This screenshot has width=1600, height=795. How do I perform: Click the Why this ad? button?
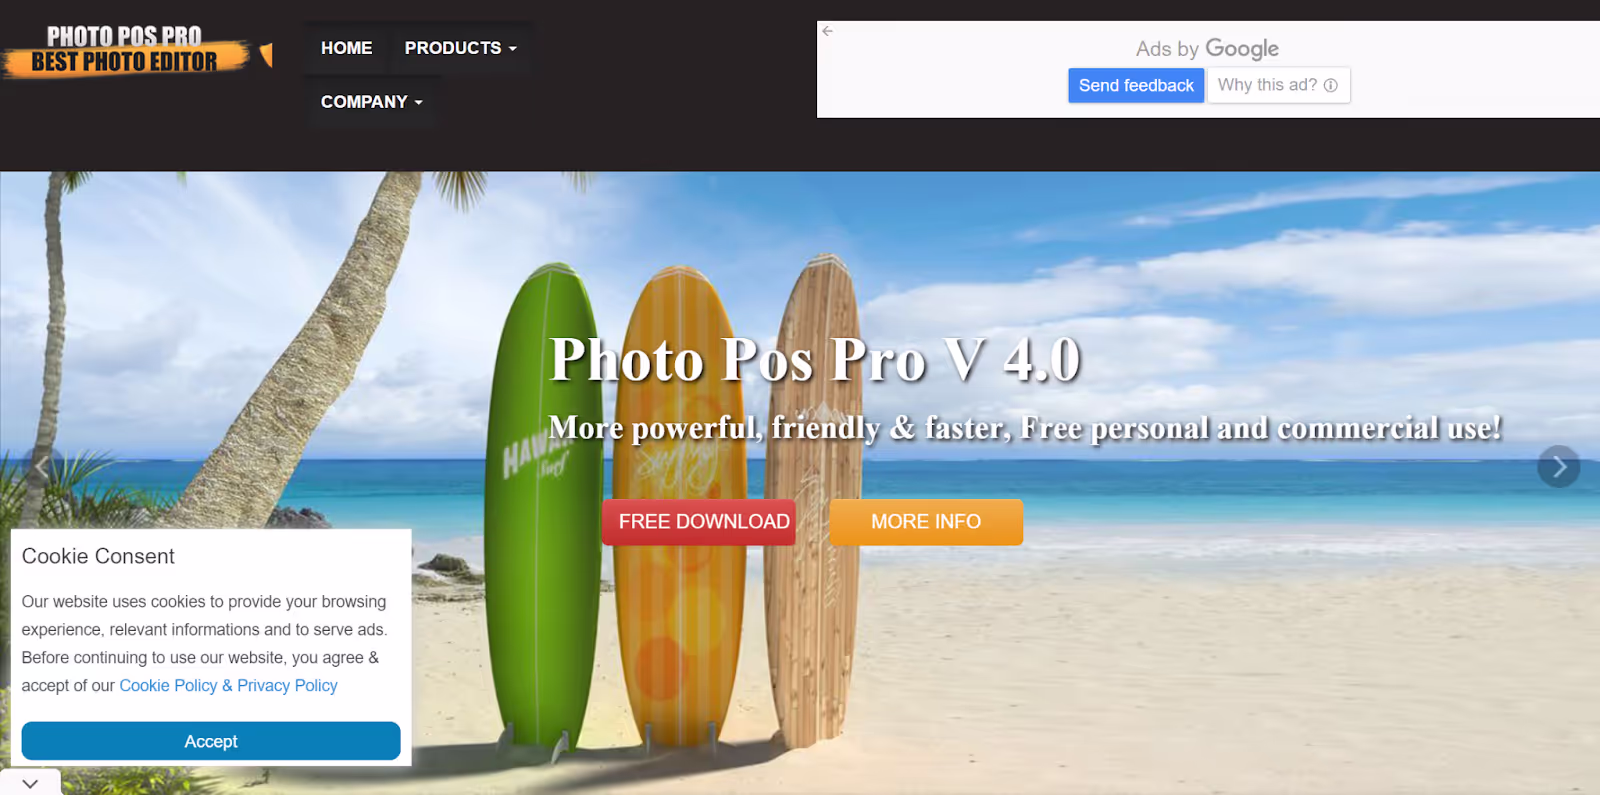(x=1278, y=86)
